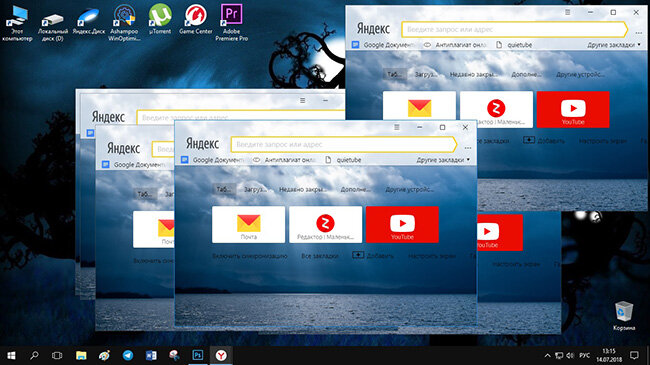Switch to Telegram in the taskbar
Image resolution: width=650 pixels, height=365 pixels.
click(x=128, y=355)
